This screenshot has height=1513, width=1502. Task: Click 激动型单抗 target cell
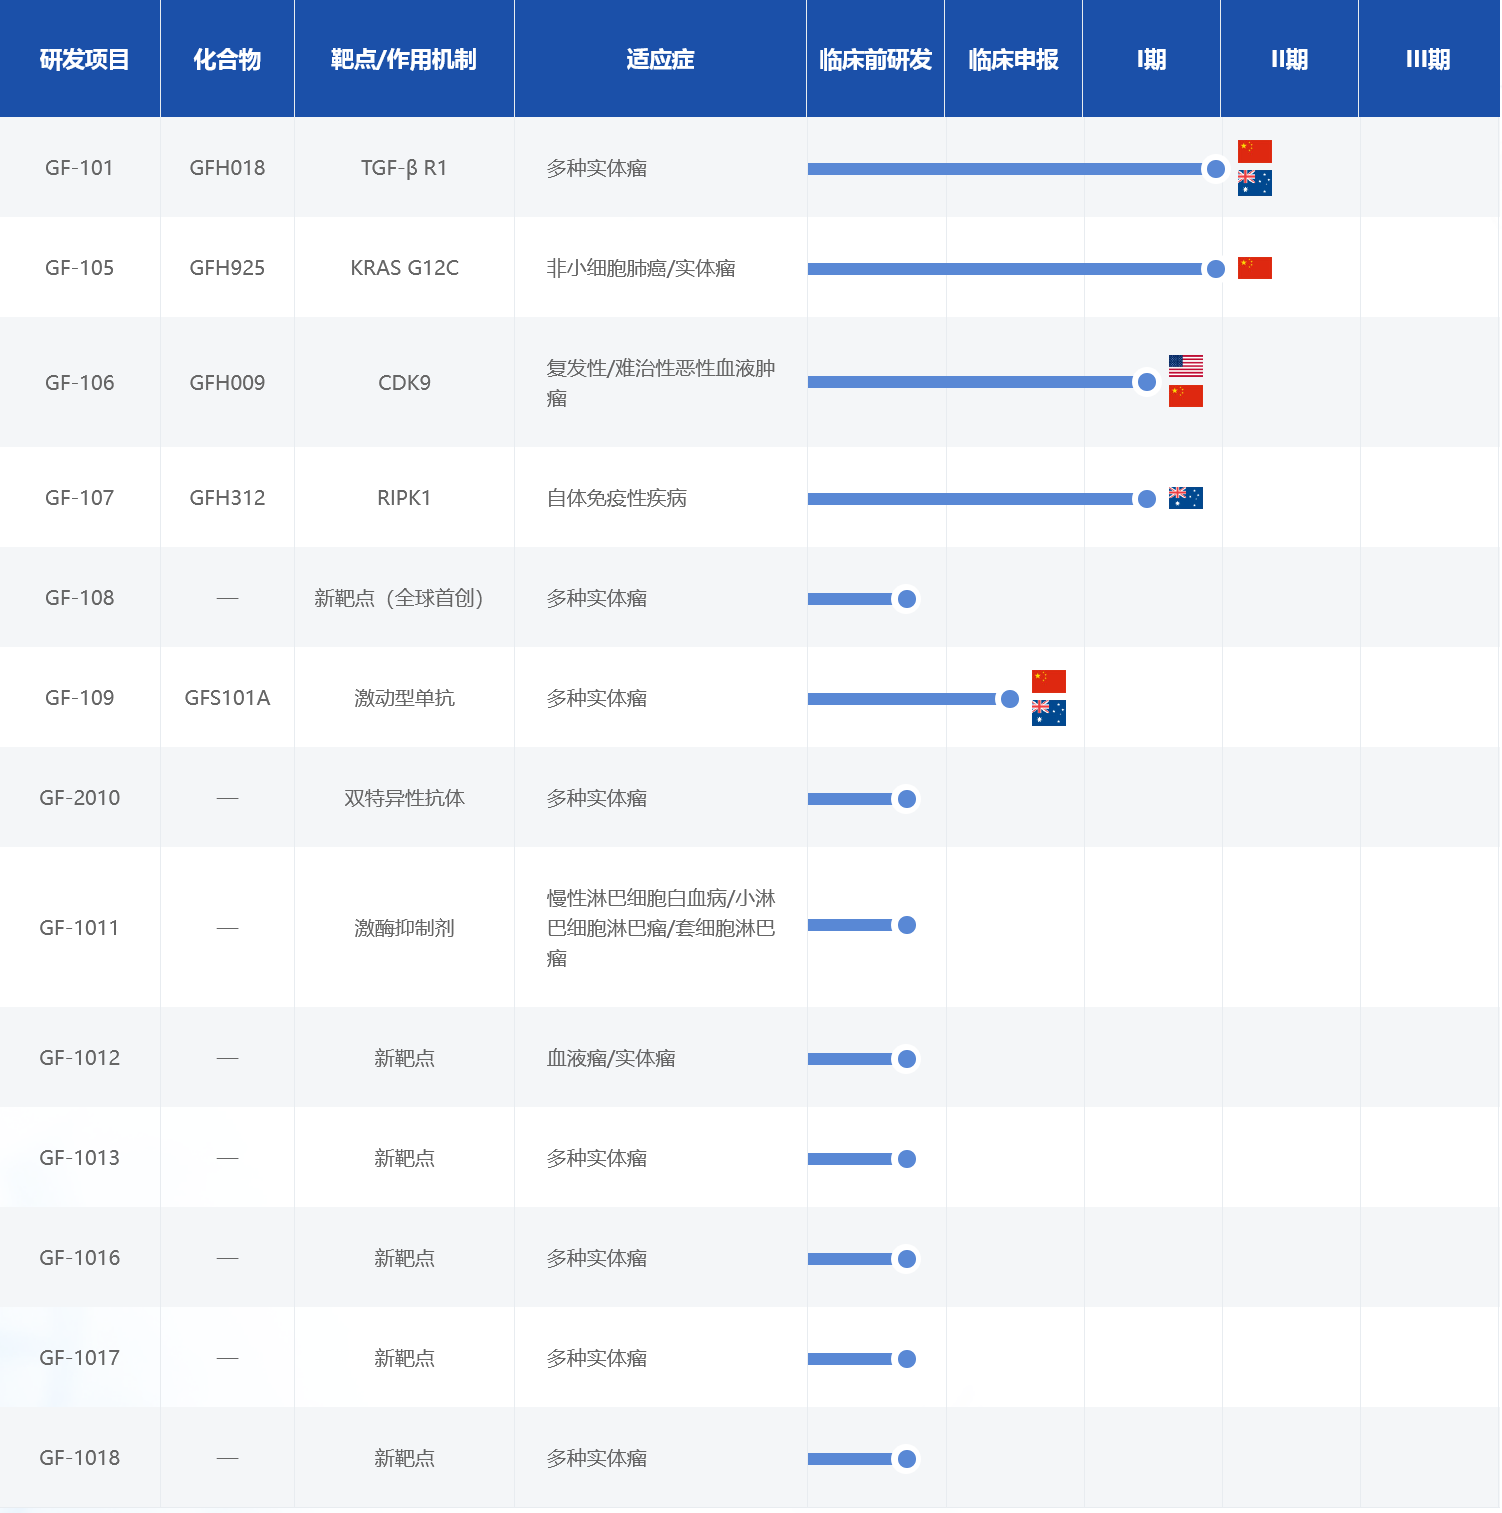tap(404, 698)
